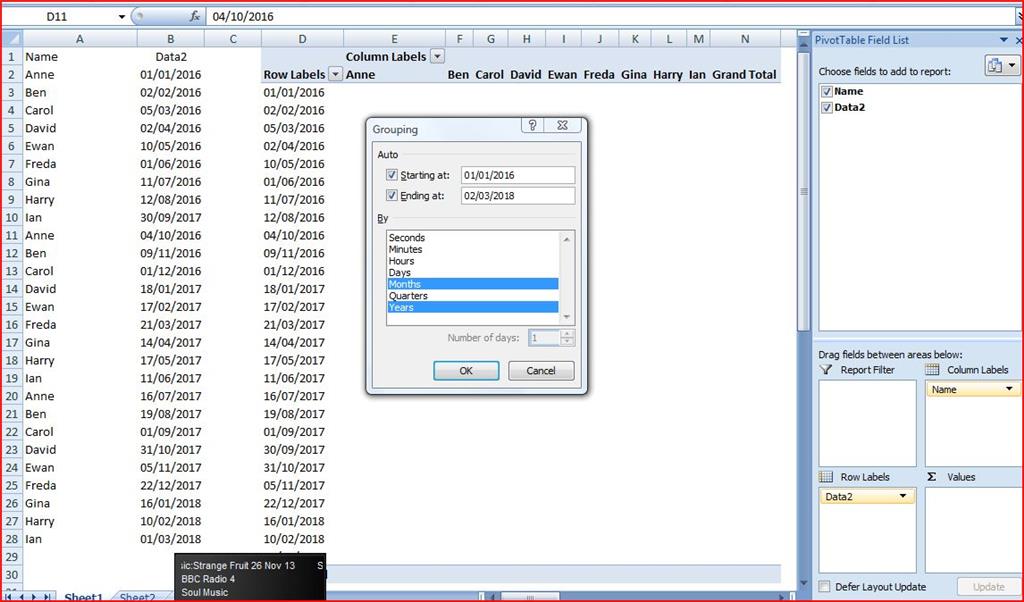Open the PivotTable Field List pane menu arrow
This screenshot has width=1024, height=602.
tap(1004, 40)
